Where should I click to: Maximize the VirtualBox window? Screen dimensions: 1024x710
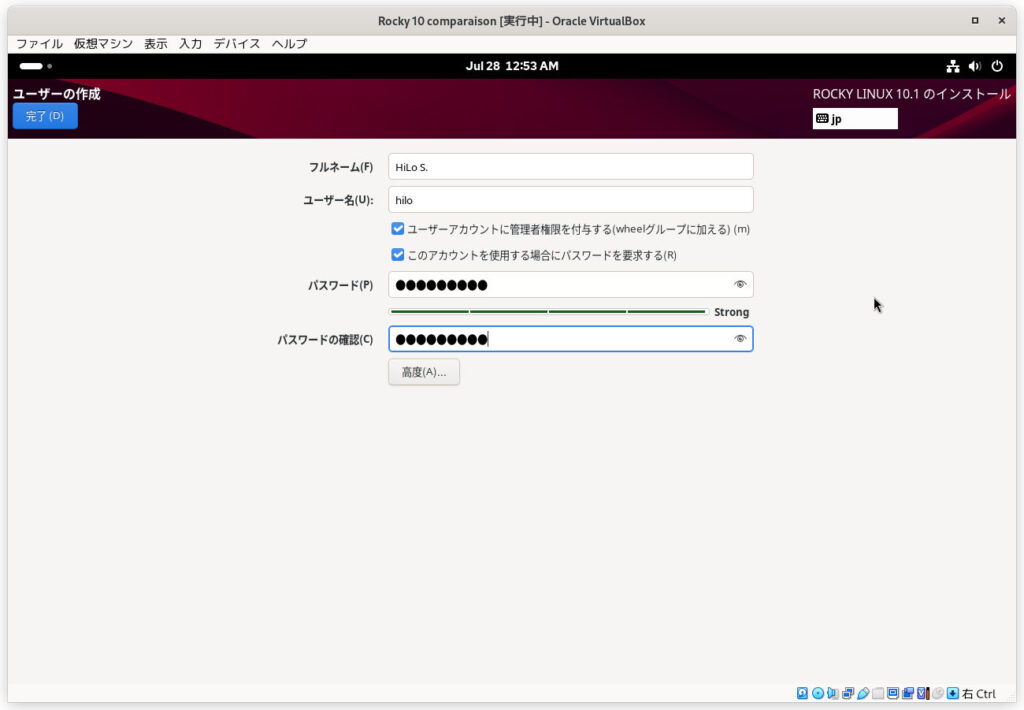click(x=975, y=20)
